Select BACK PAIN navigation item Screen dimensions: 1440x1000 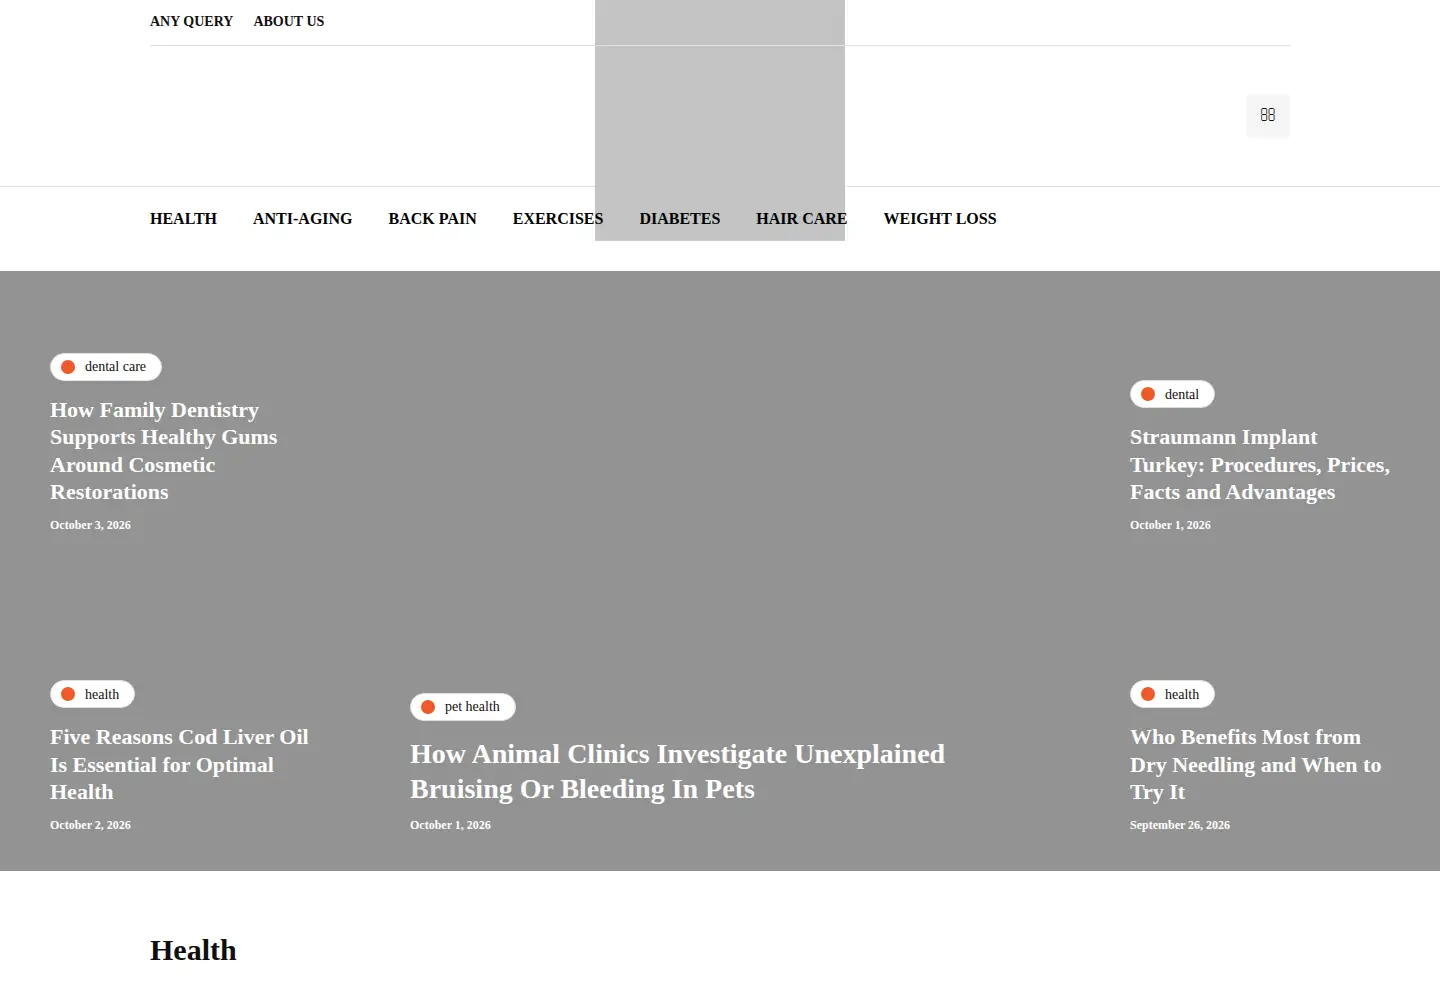(x=432, y=219)
